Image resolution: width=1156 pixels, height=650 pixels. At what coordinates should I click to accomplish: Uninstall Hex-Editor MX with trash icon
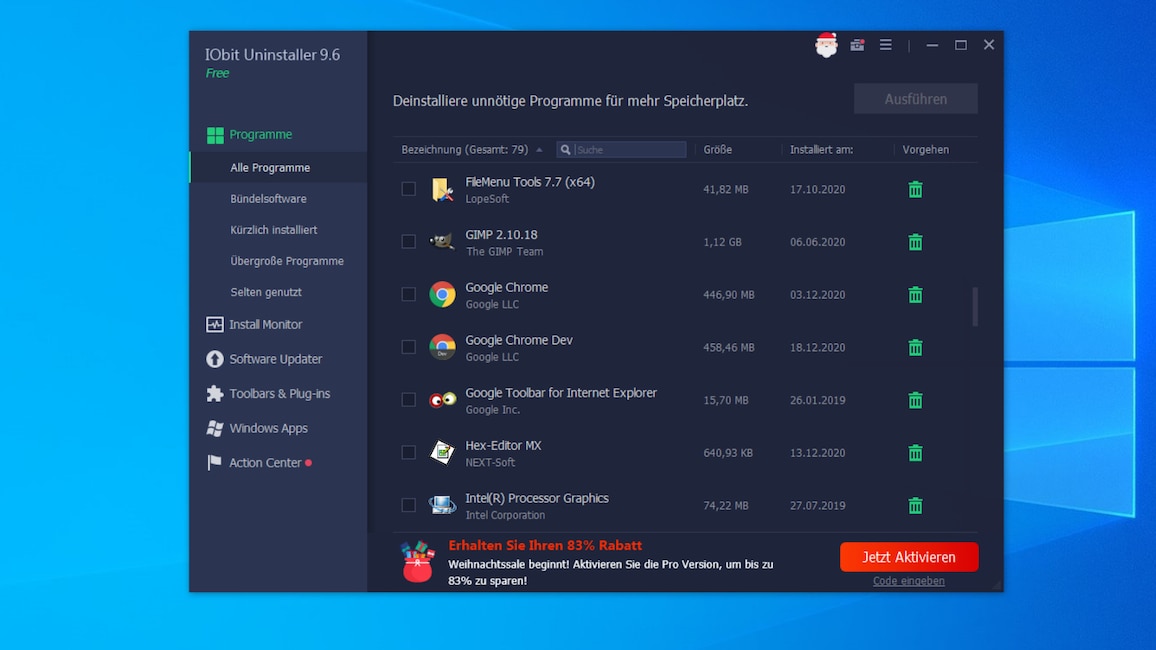915,452
